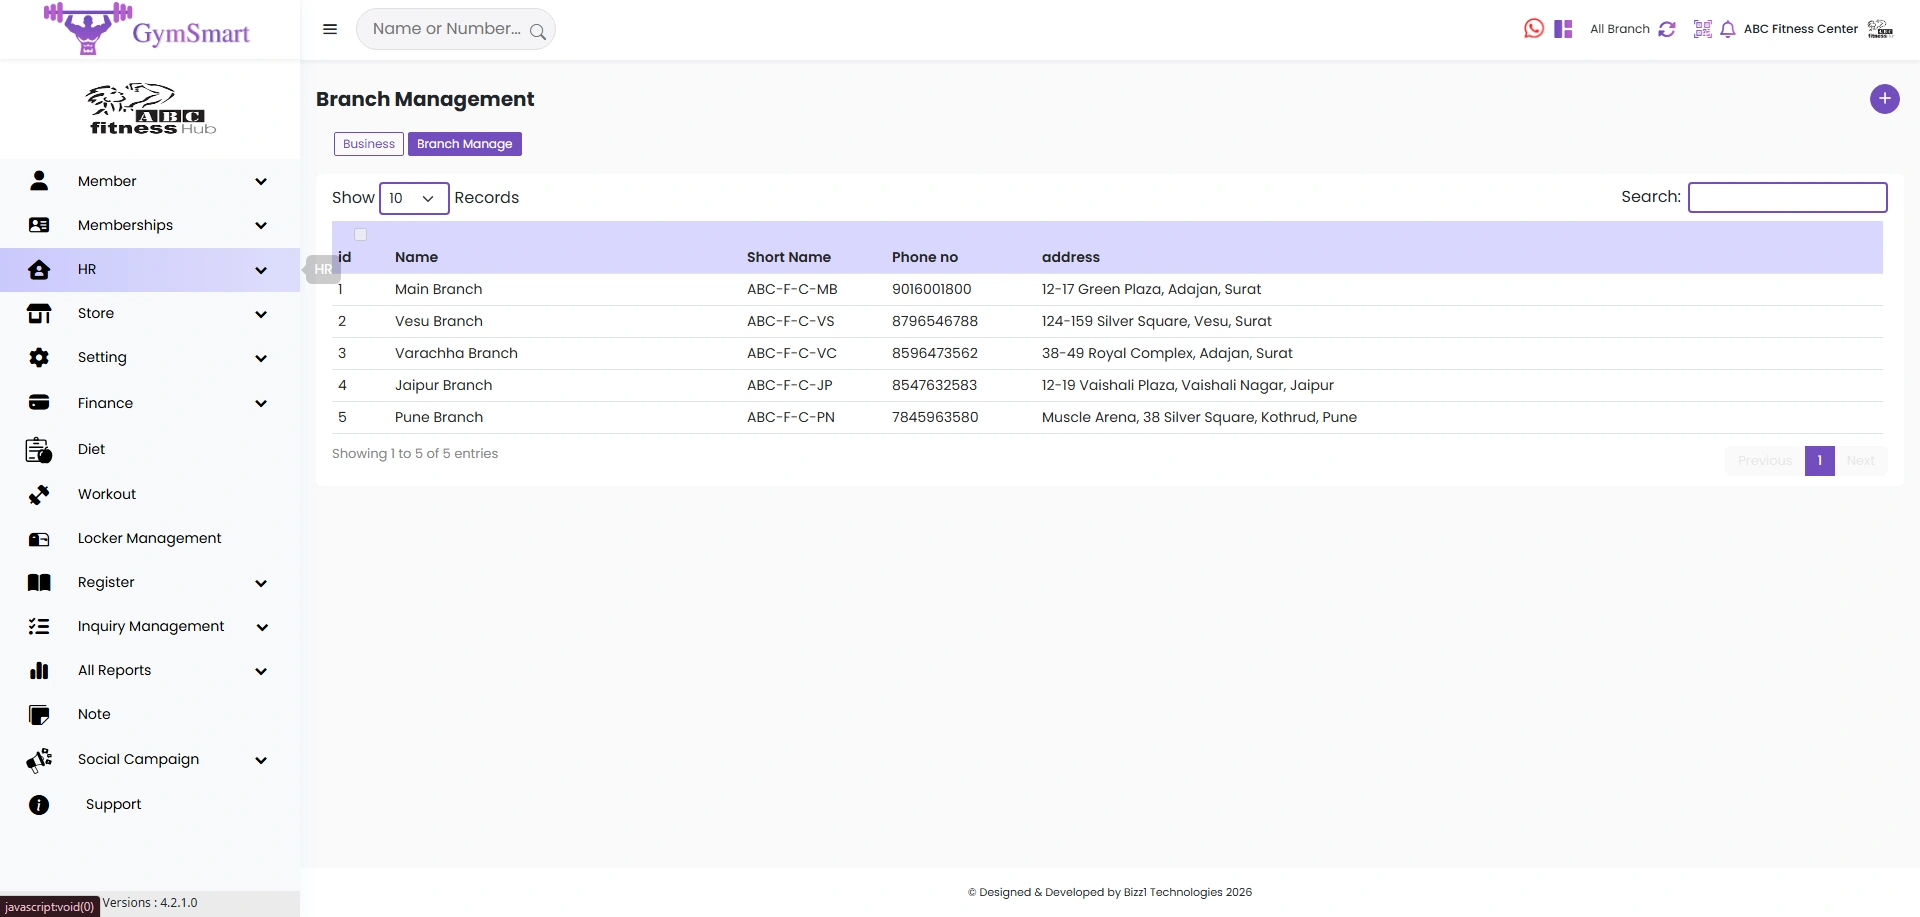
Task: Switch to the Business tab
Action: click(x=369, y=144)
